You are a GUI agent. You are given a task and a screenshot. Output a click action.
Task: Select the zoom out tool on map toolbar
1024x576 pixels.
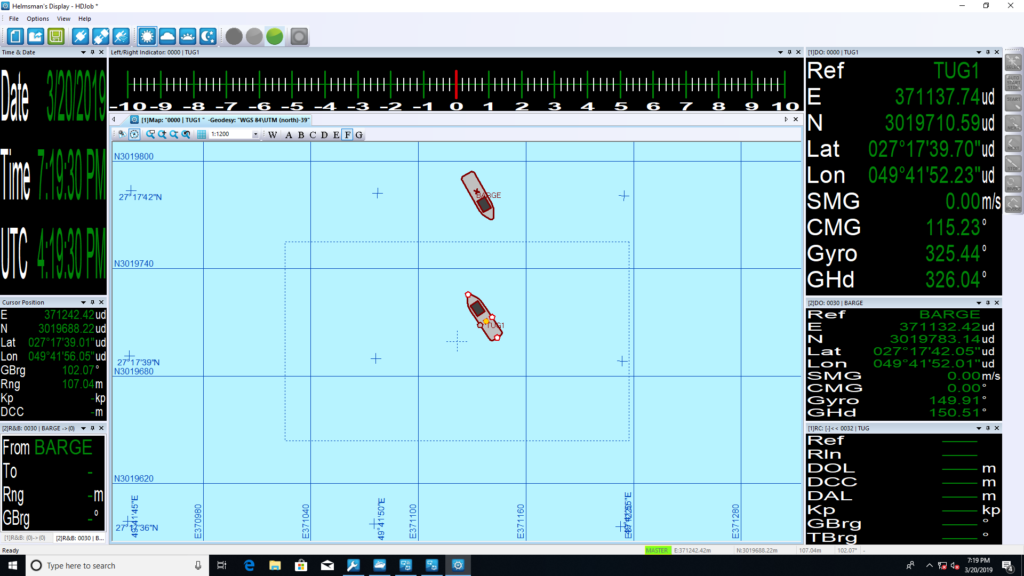click(175, 134)
